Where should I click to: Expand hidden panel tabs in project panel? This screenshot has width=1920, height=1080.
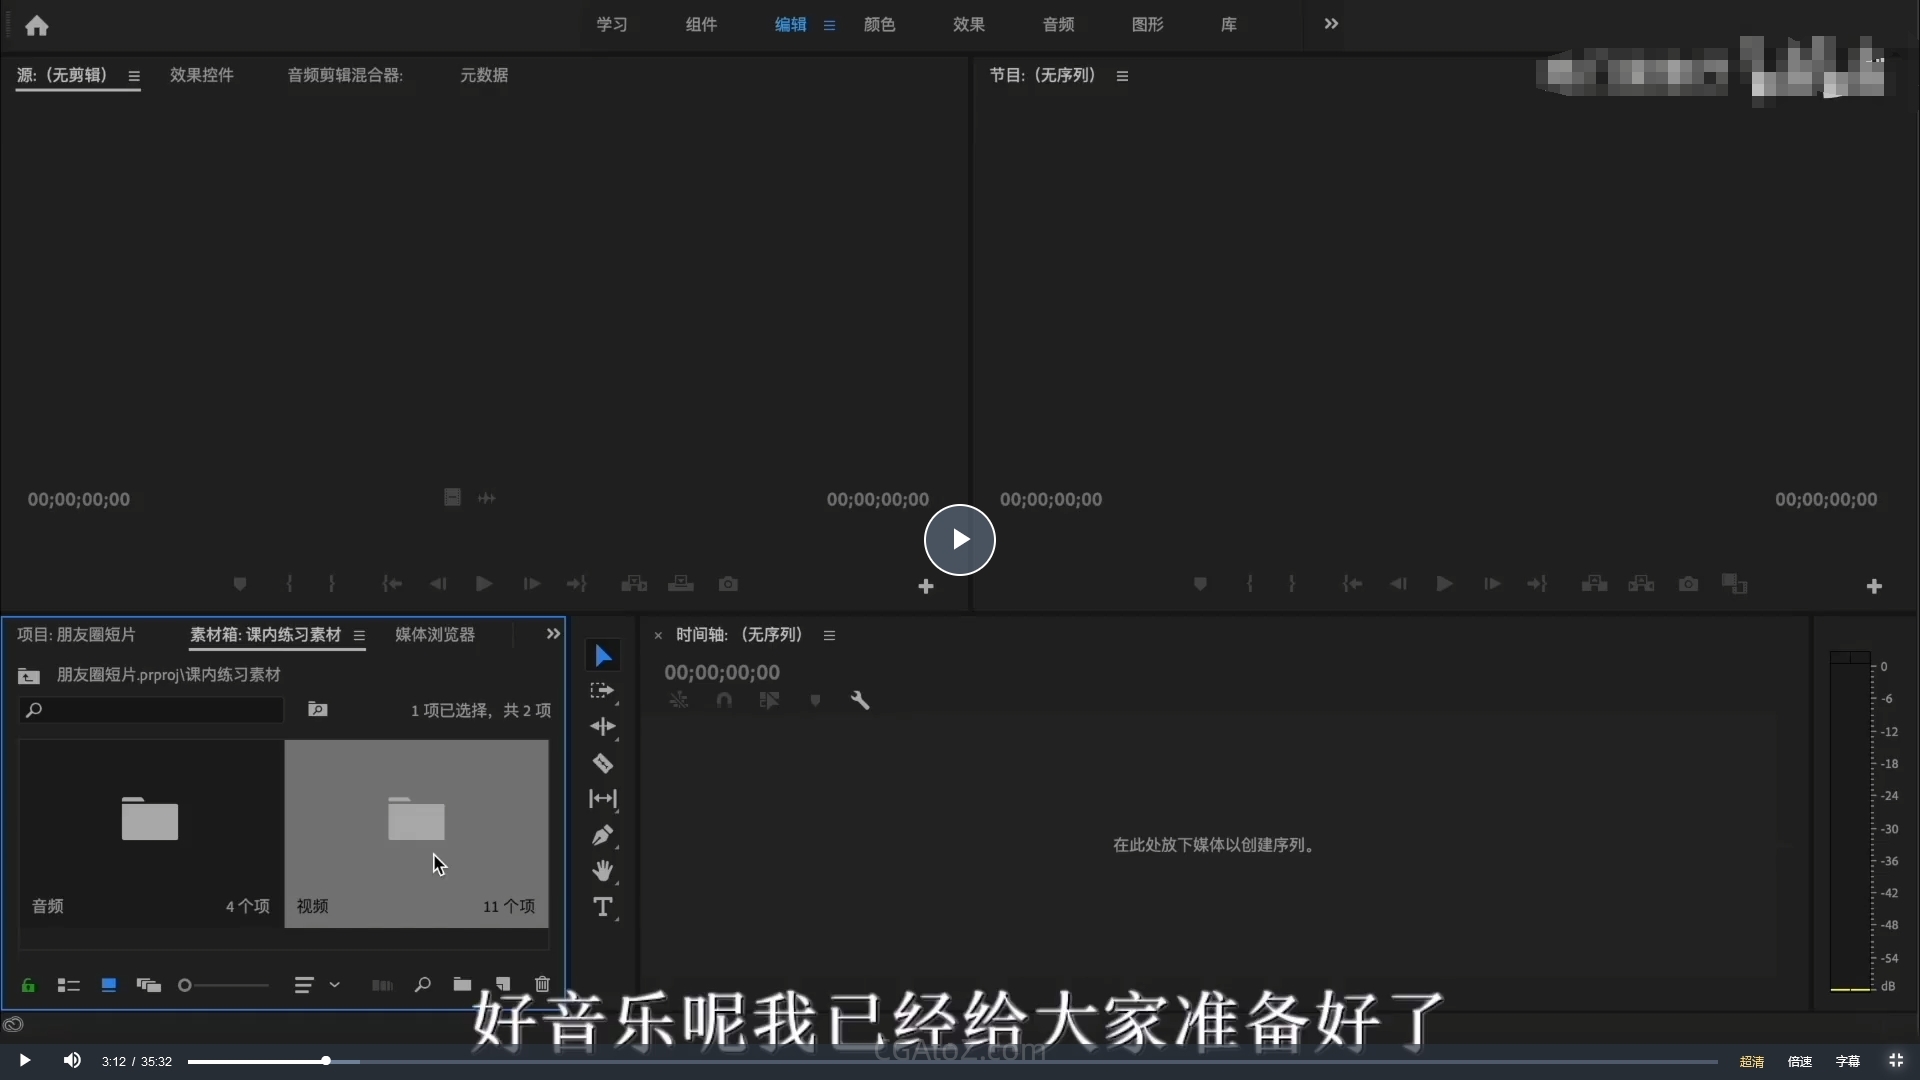[x=553, y=634]
